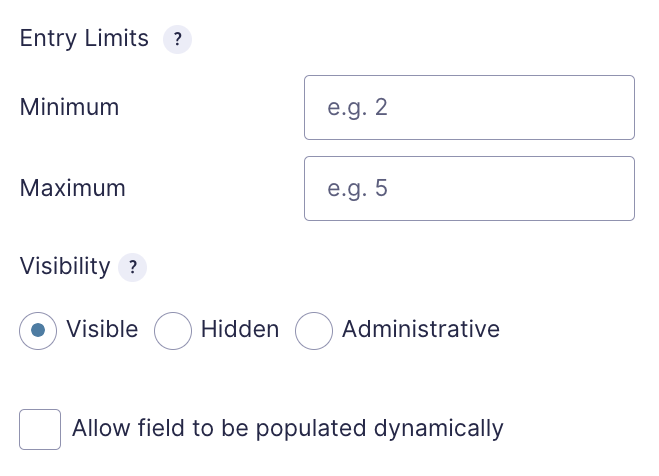The image size is (659, 476).
Task: Open the Entry Limits help tooltip icon
Action: tap(177, 39)
